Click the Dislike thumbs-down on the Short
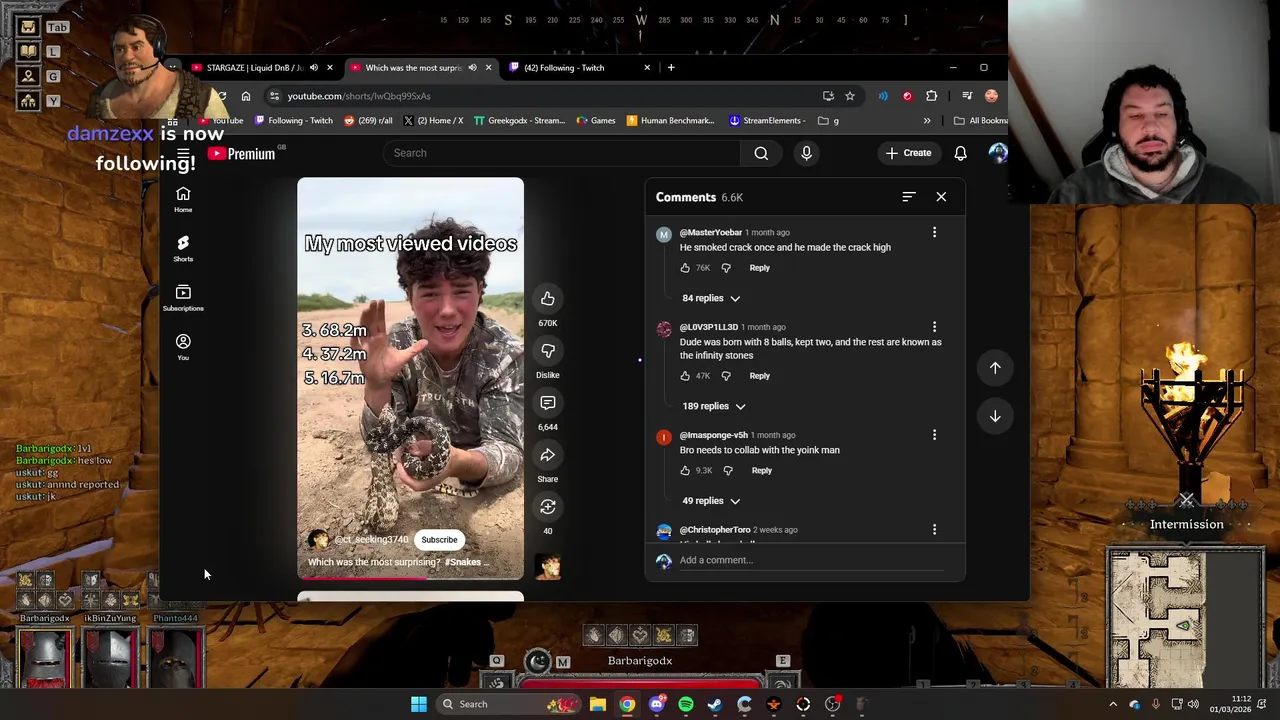 (x=548, y=351)
